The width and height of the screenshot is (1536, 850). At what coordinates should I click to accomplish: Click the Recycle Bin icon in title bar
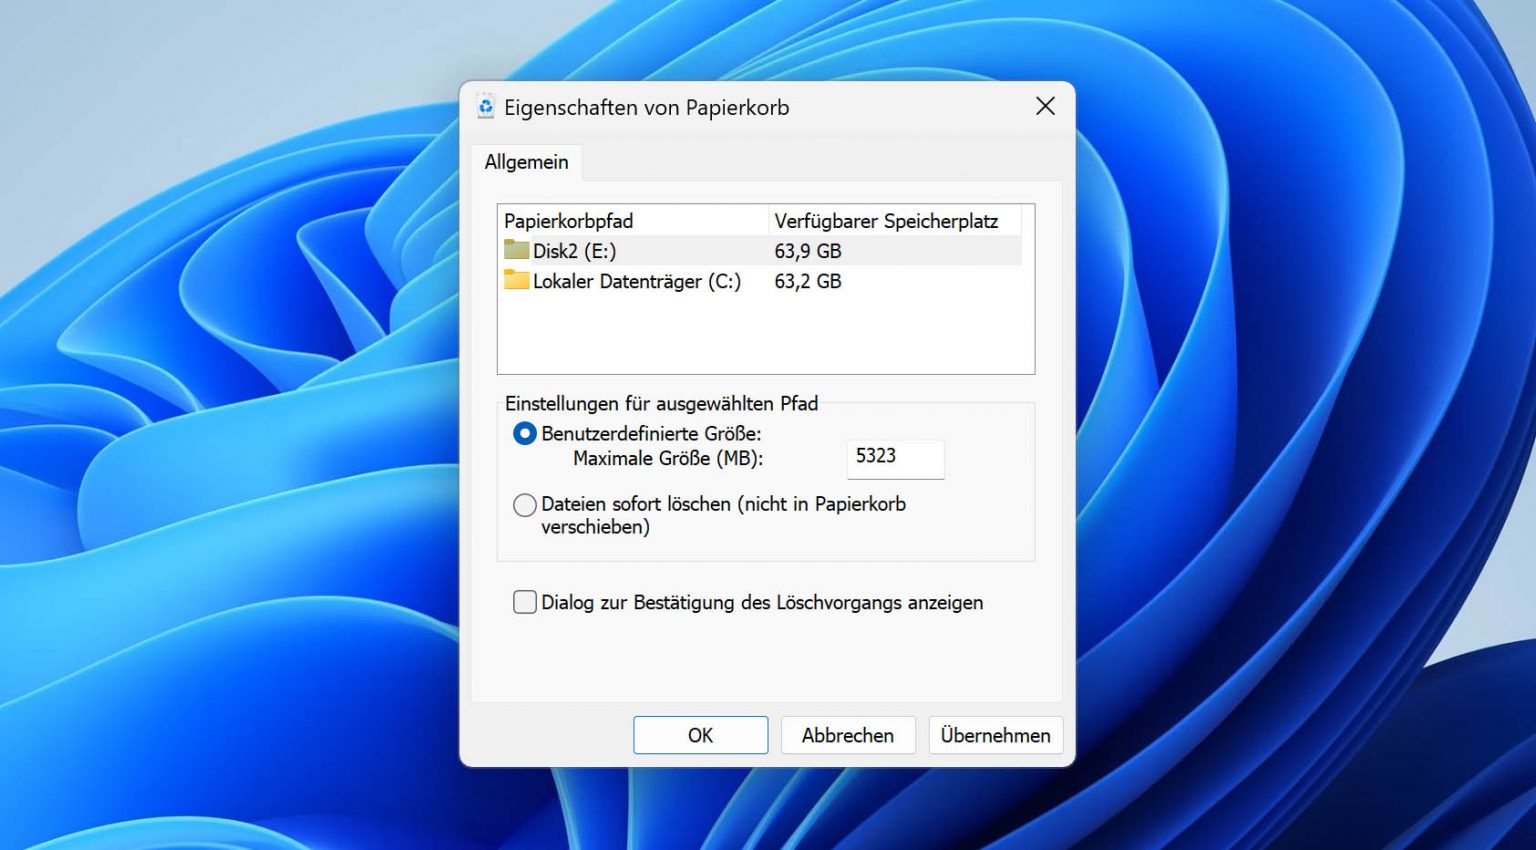[486, 107]
